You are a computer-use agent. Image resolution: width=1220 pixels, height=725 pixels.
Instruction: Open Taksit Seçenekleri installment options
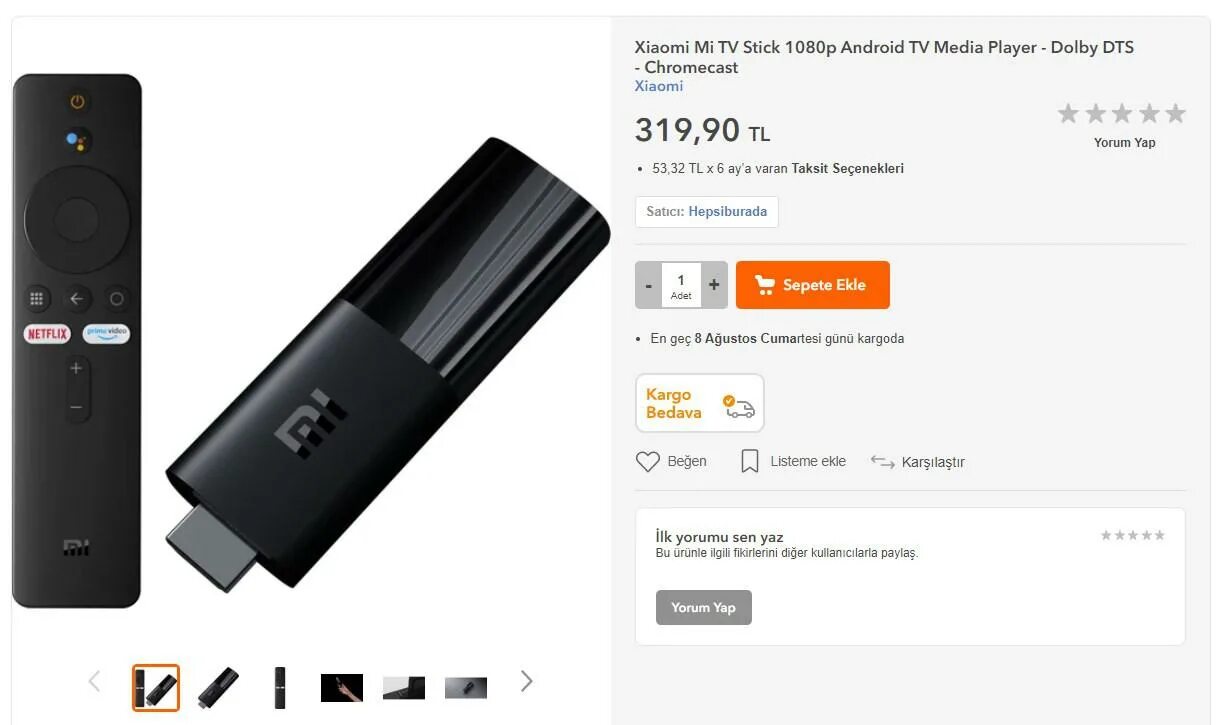pyautogui.click(x=848, y=168)
